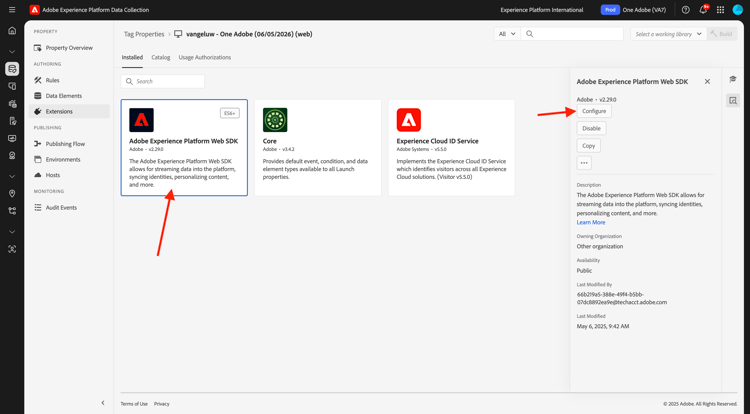Close the extension details panel

click(x=707, y=82)
